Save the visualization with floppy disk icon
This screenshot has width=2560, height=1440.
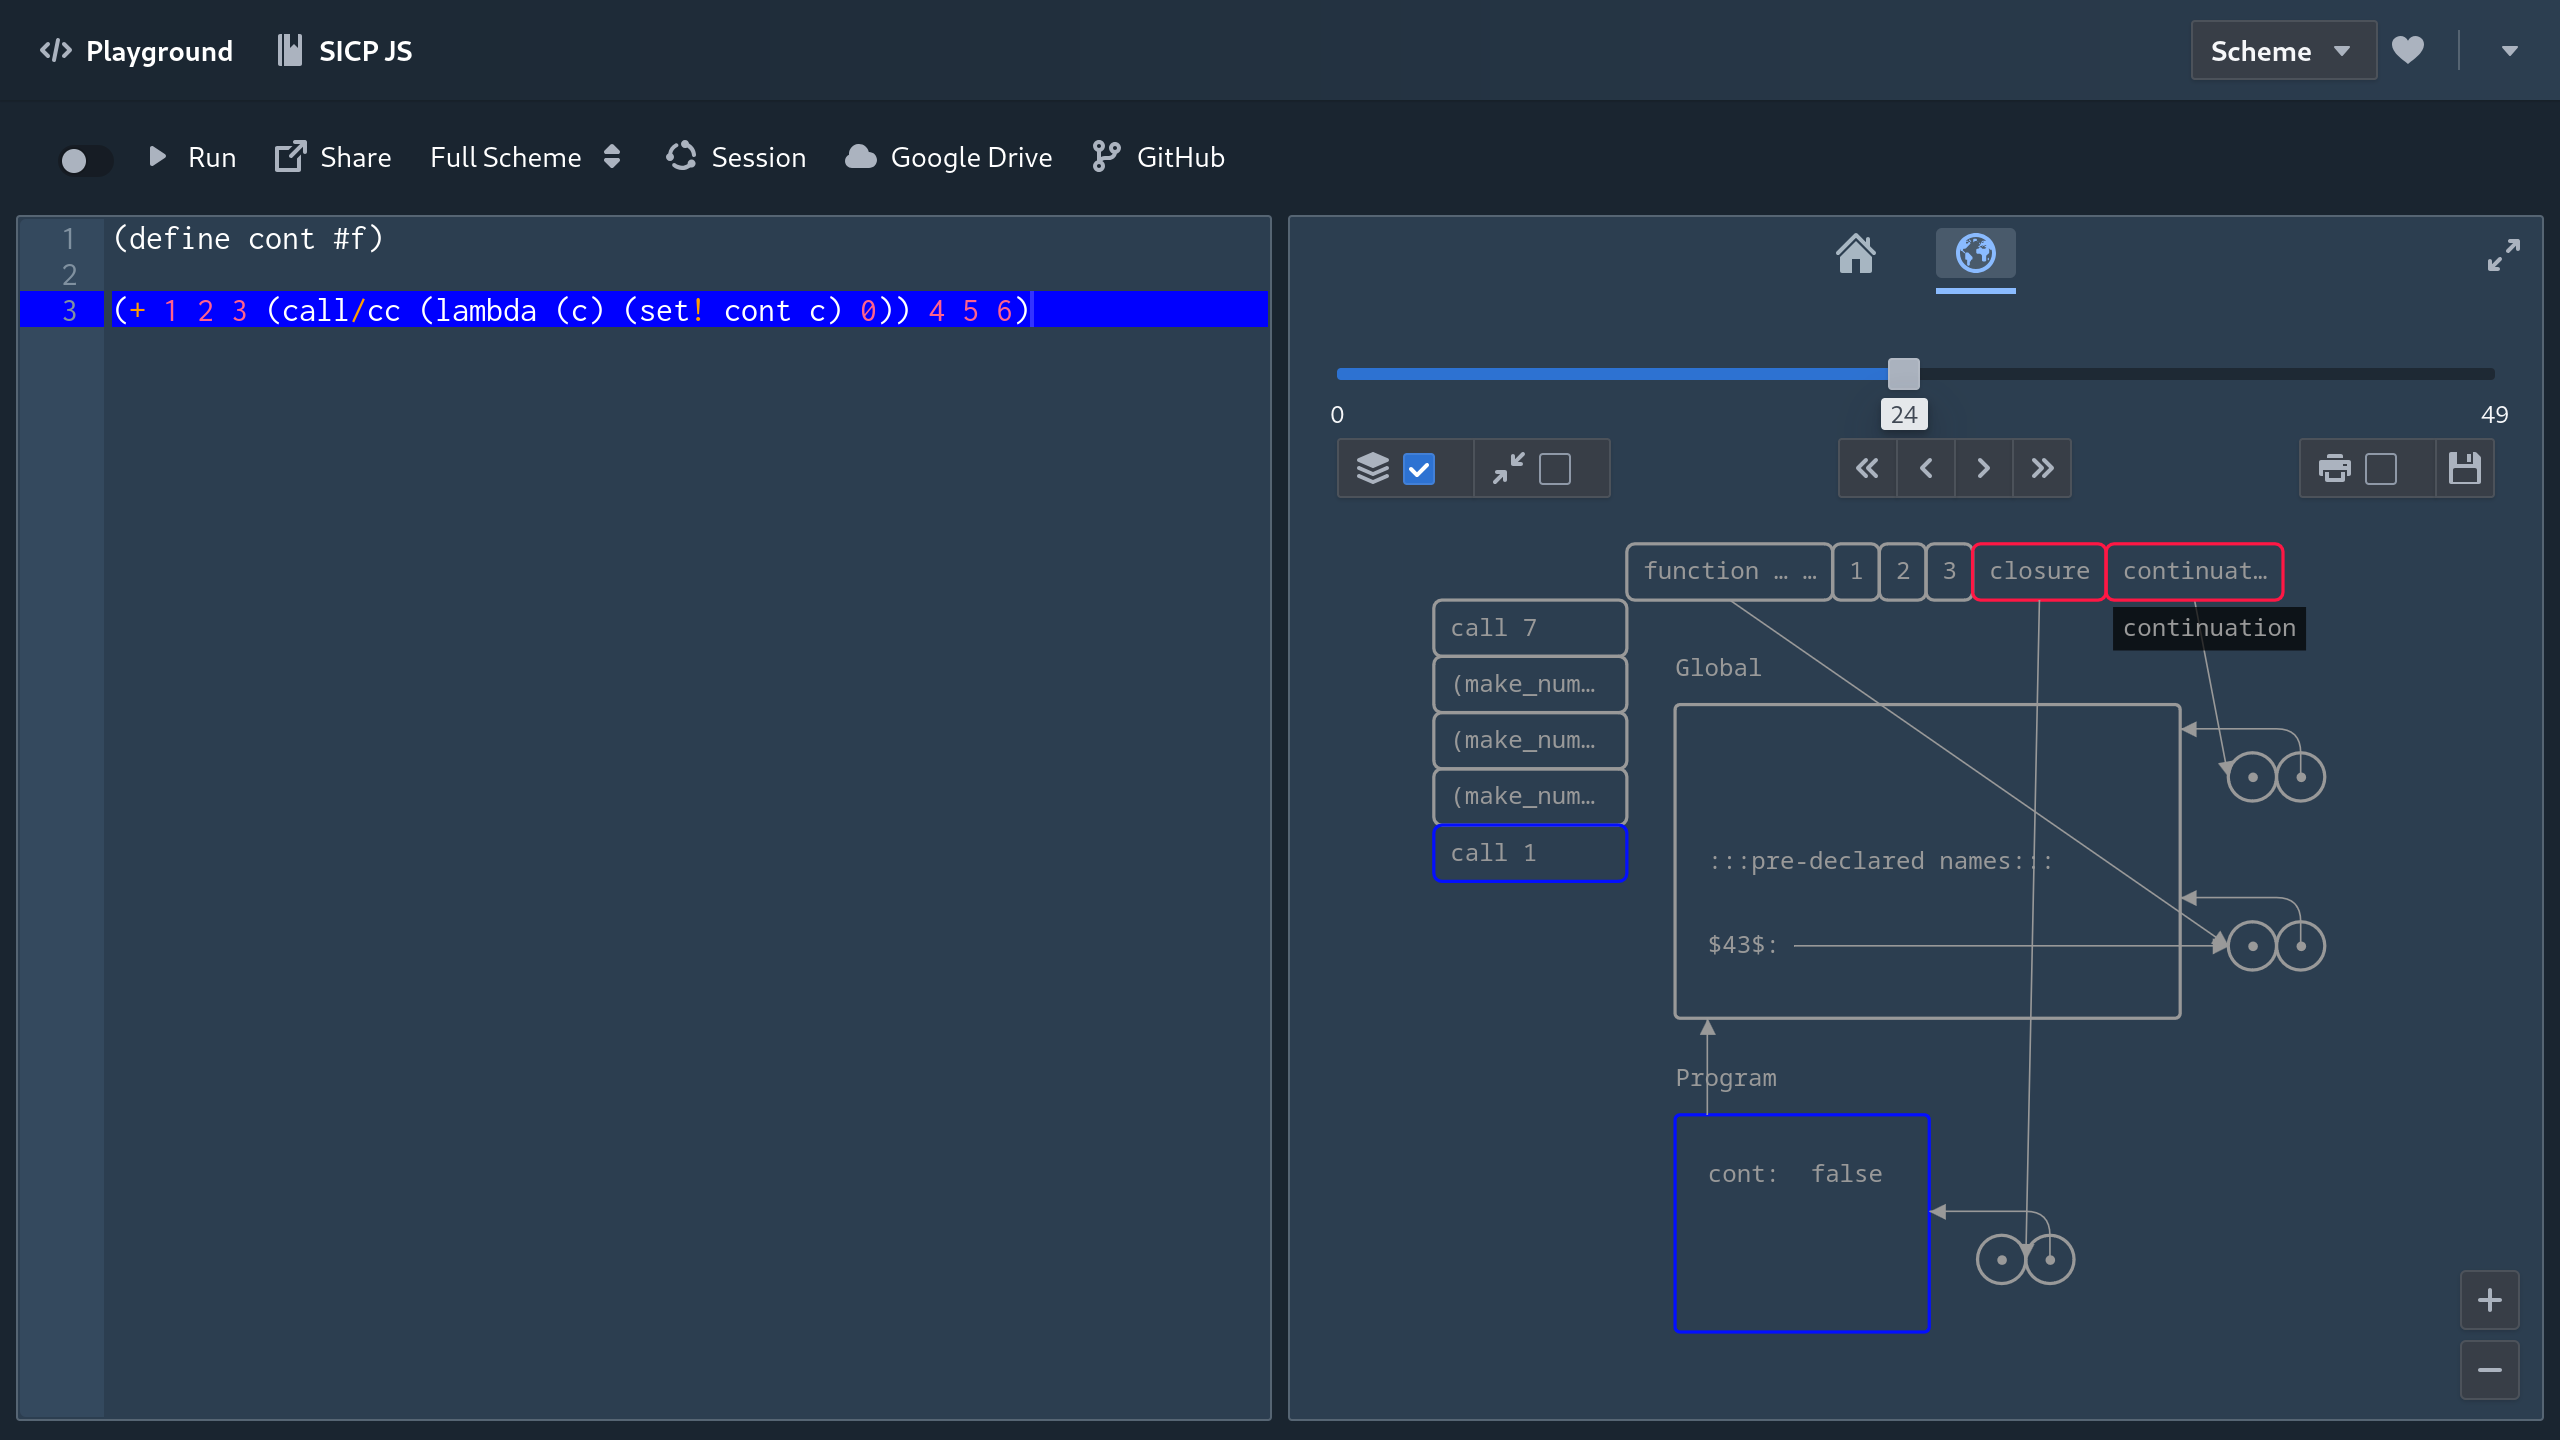pyautogui.click(x=2464, y=468)
